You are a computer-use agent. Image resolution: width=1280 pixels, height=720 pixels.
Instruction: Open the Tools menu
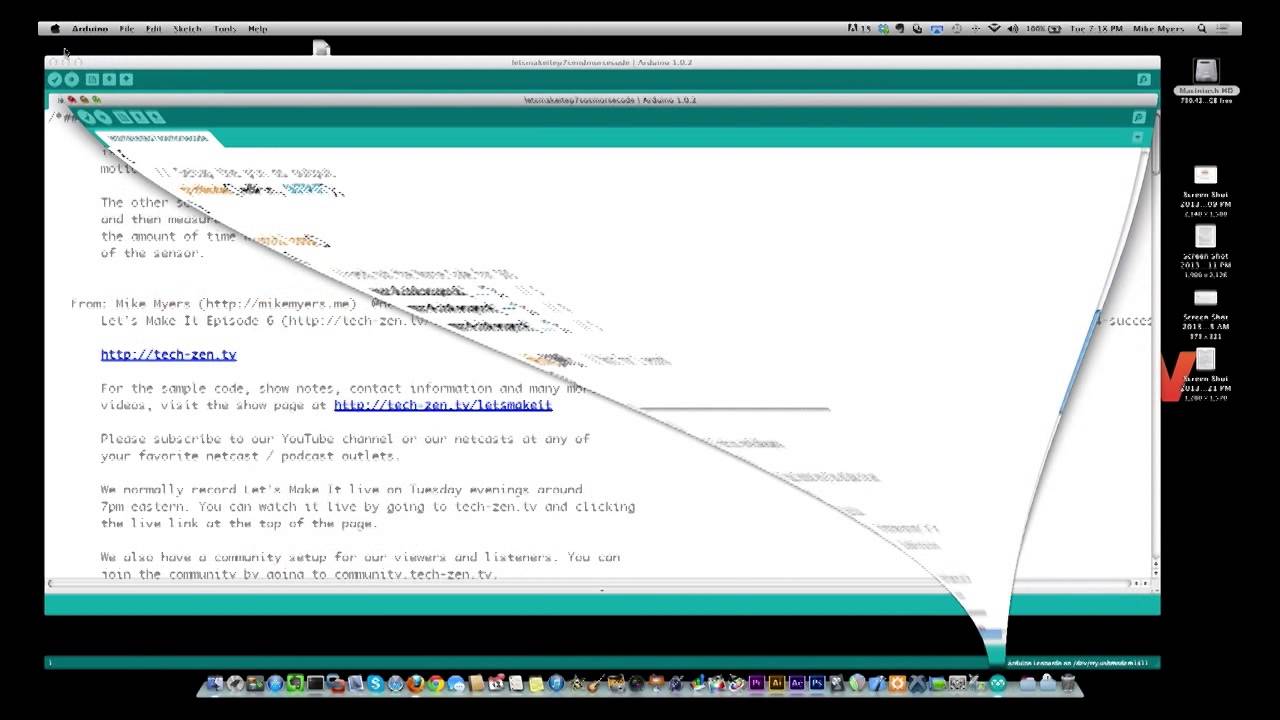[x=225, y=29]
